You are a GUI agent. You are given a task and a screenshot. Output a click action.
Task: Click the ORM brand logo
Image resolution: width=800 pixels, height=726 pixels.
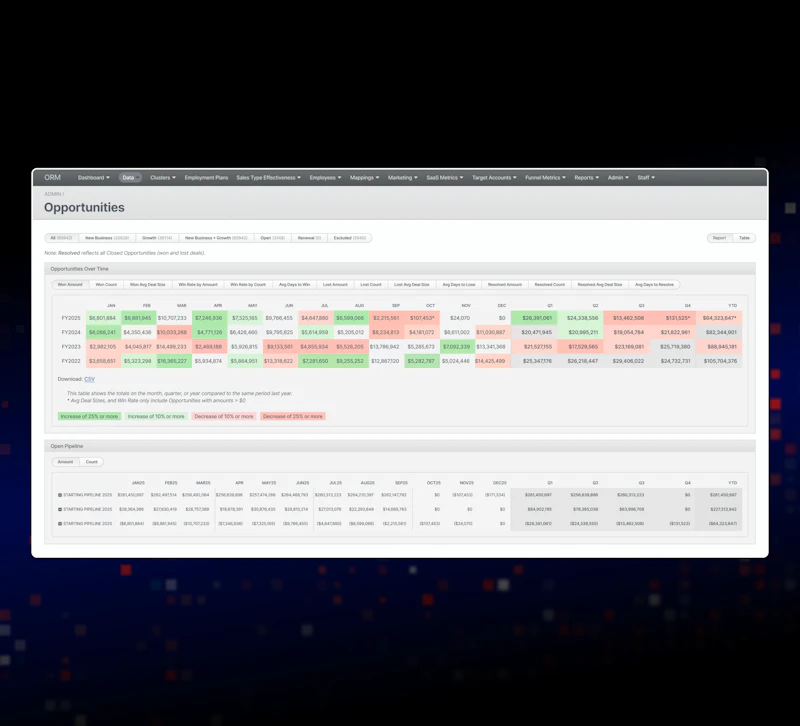point(52,178)
